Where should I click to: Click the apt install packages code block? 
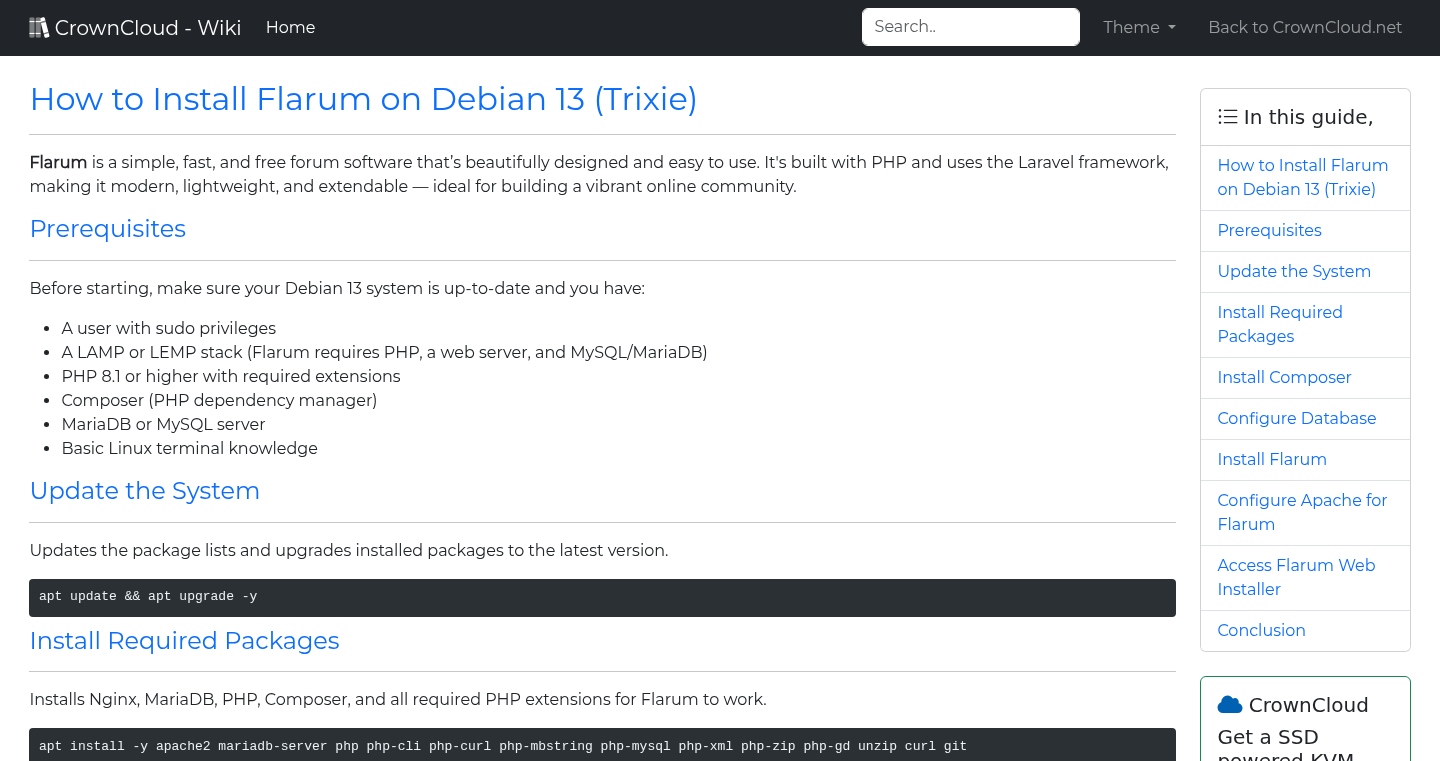coord(602,746)
